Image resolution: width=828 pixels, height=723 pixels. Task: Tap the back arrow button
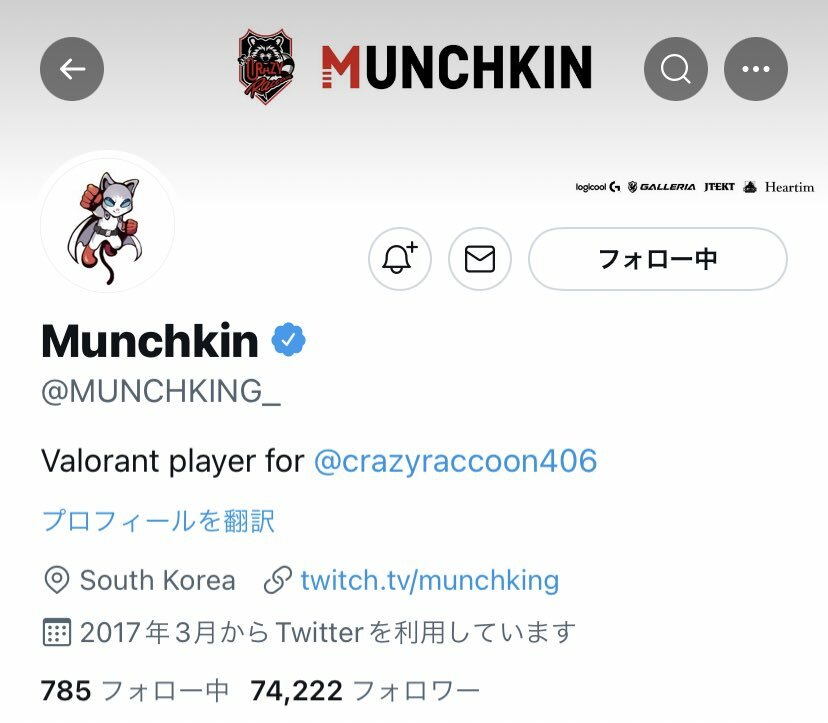(x=72, y=69)
